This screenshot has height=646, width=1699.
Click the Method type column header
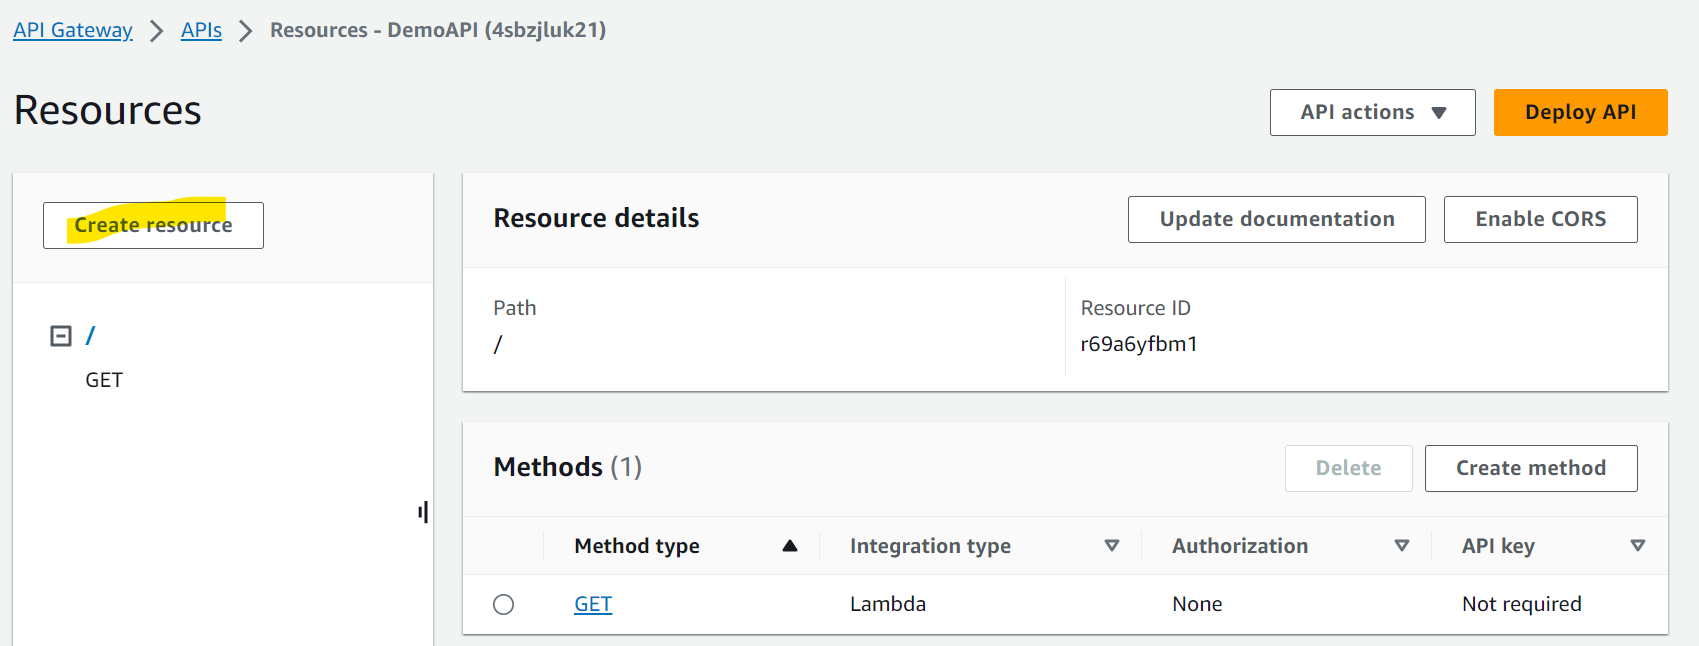tap(637, 546)
